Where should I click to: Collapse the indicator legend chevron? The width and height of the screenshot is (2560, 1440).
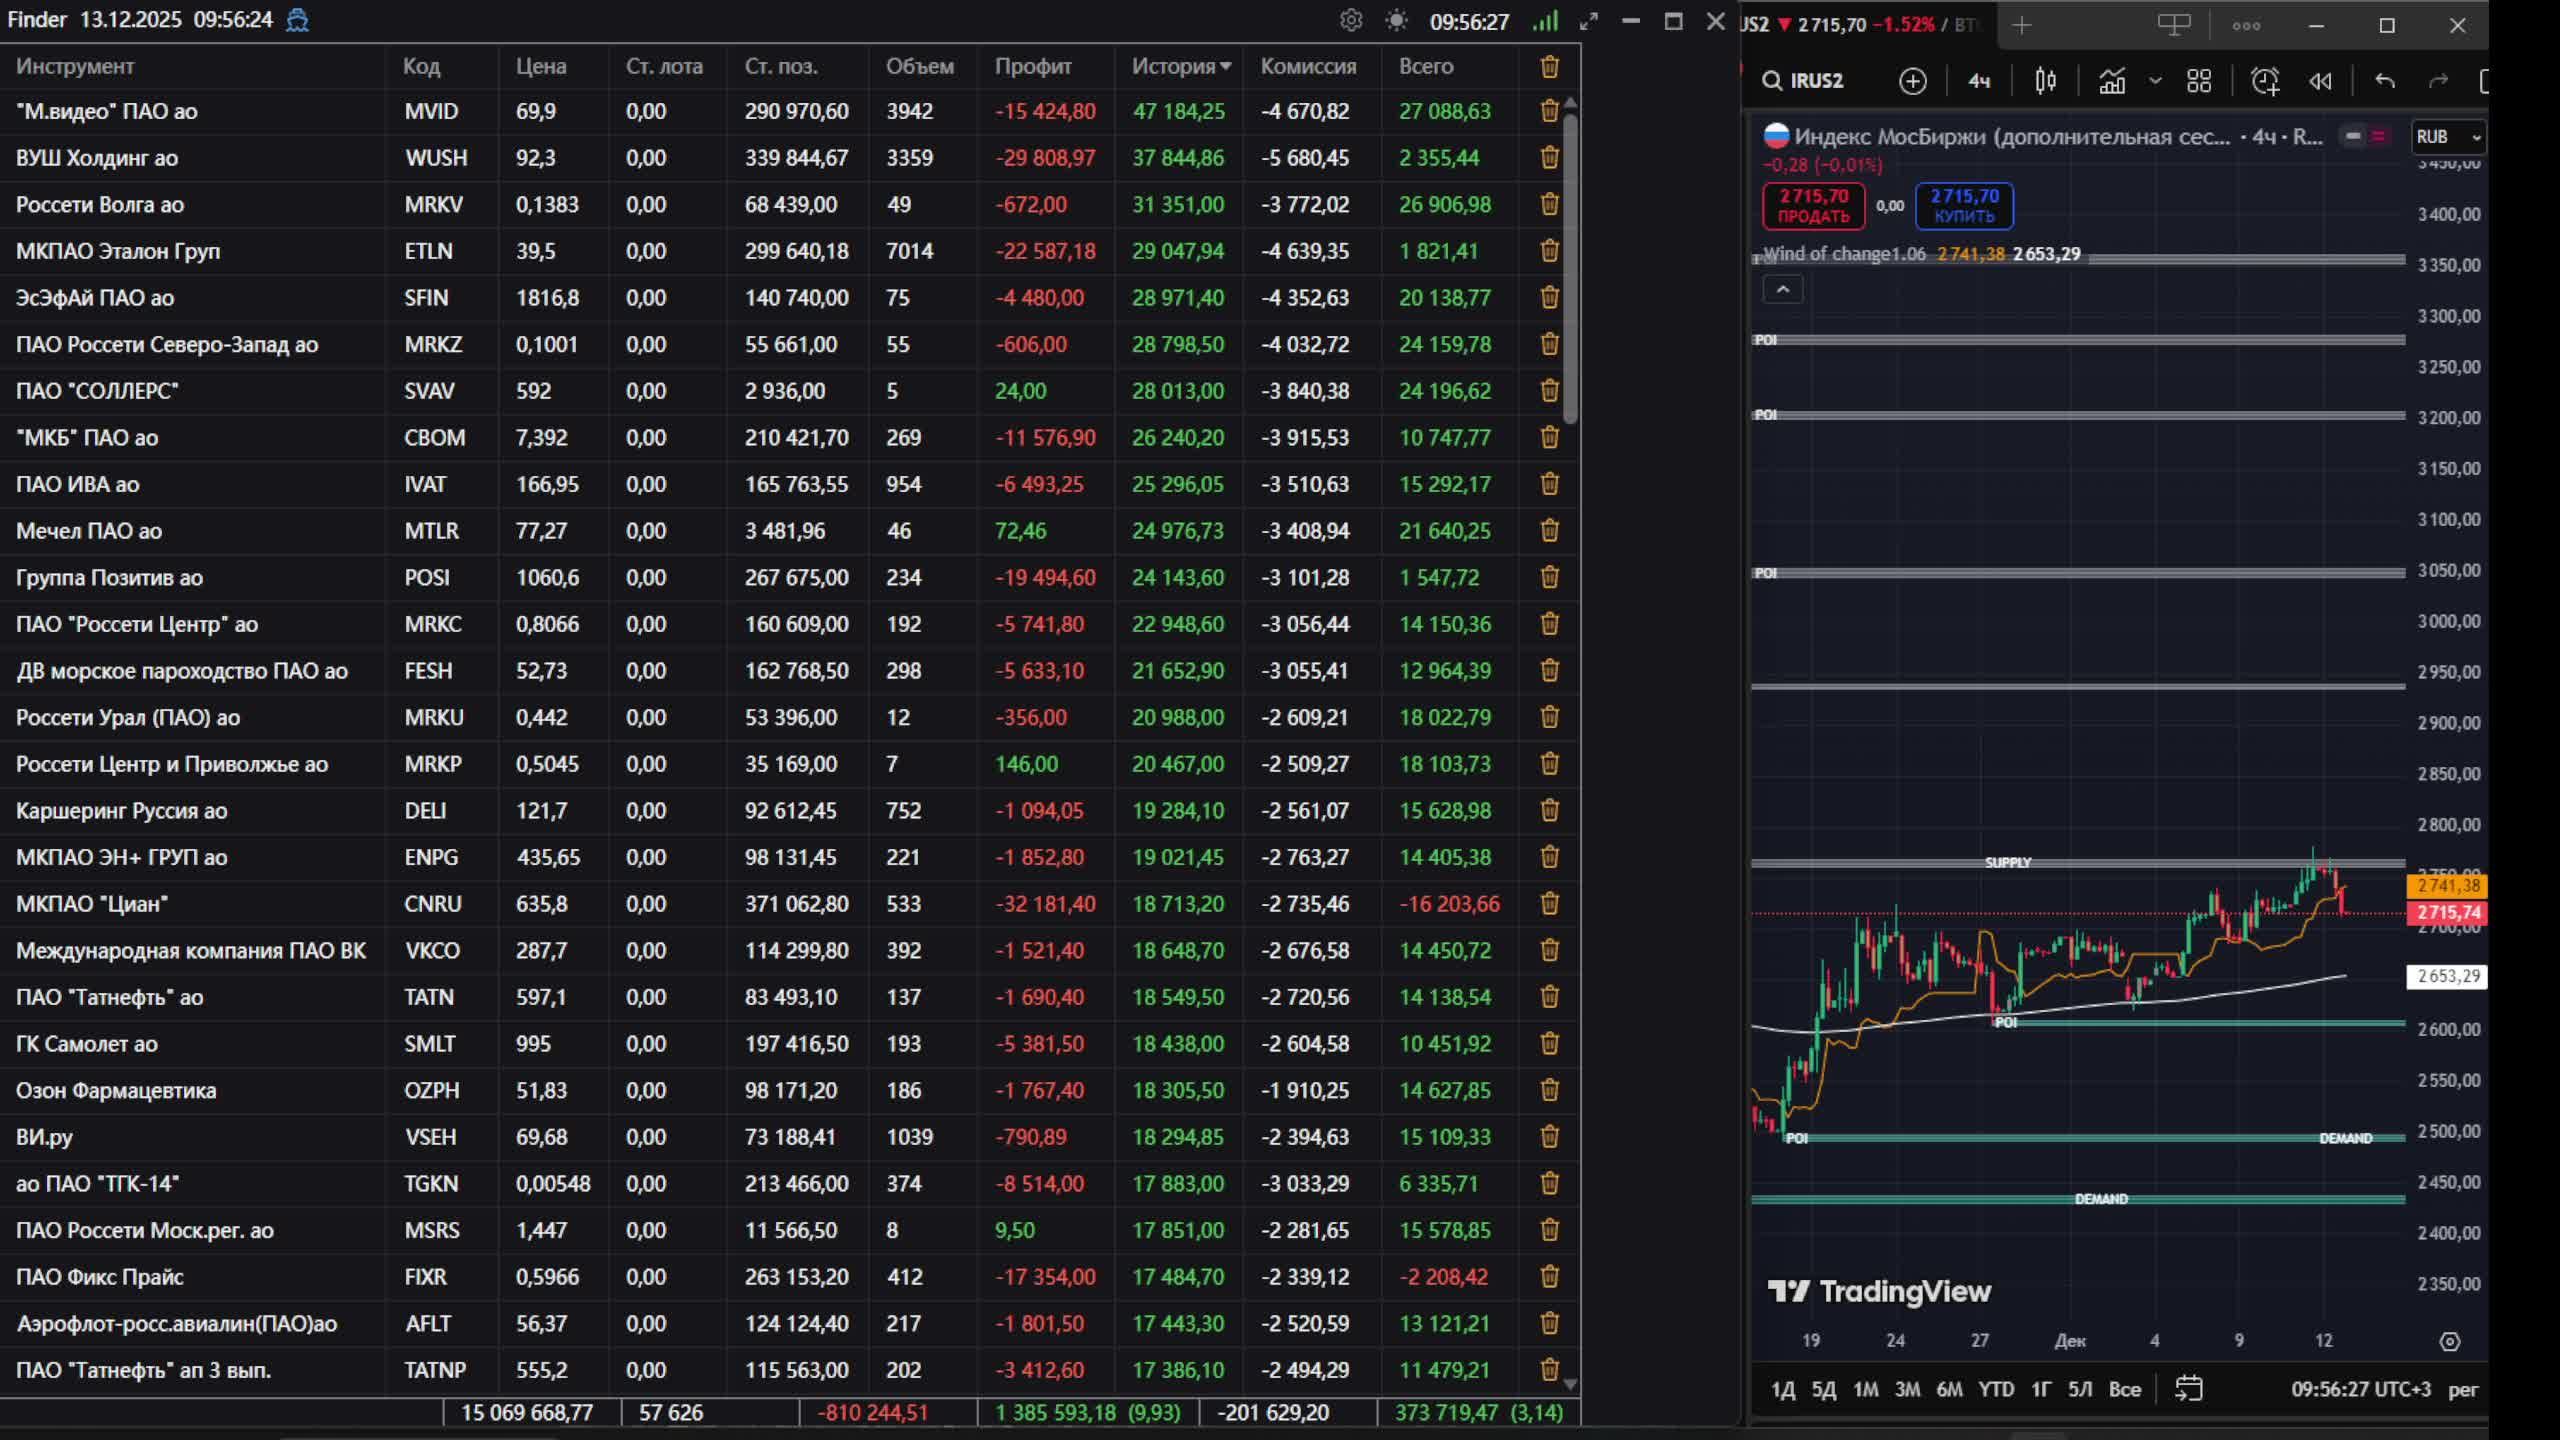tap(1782, 290)
